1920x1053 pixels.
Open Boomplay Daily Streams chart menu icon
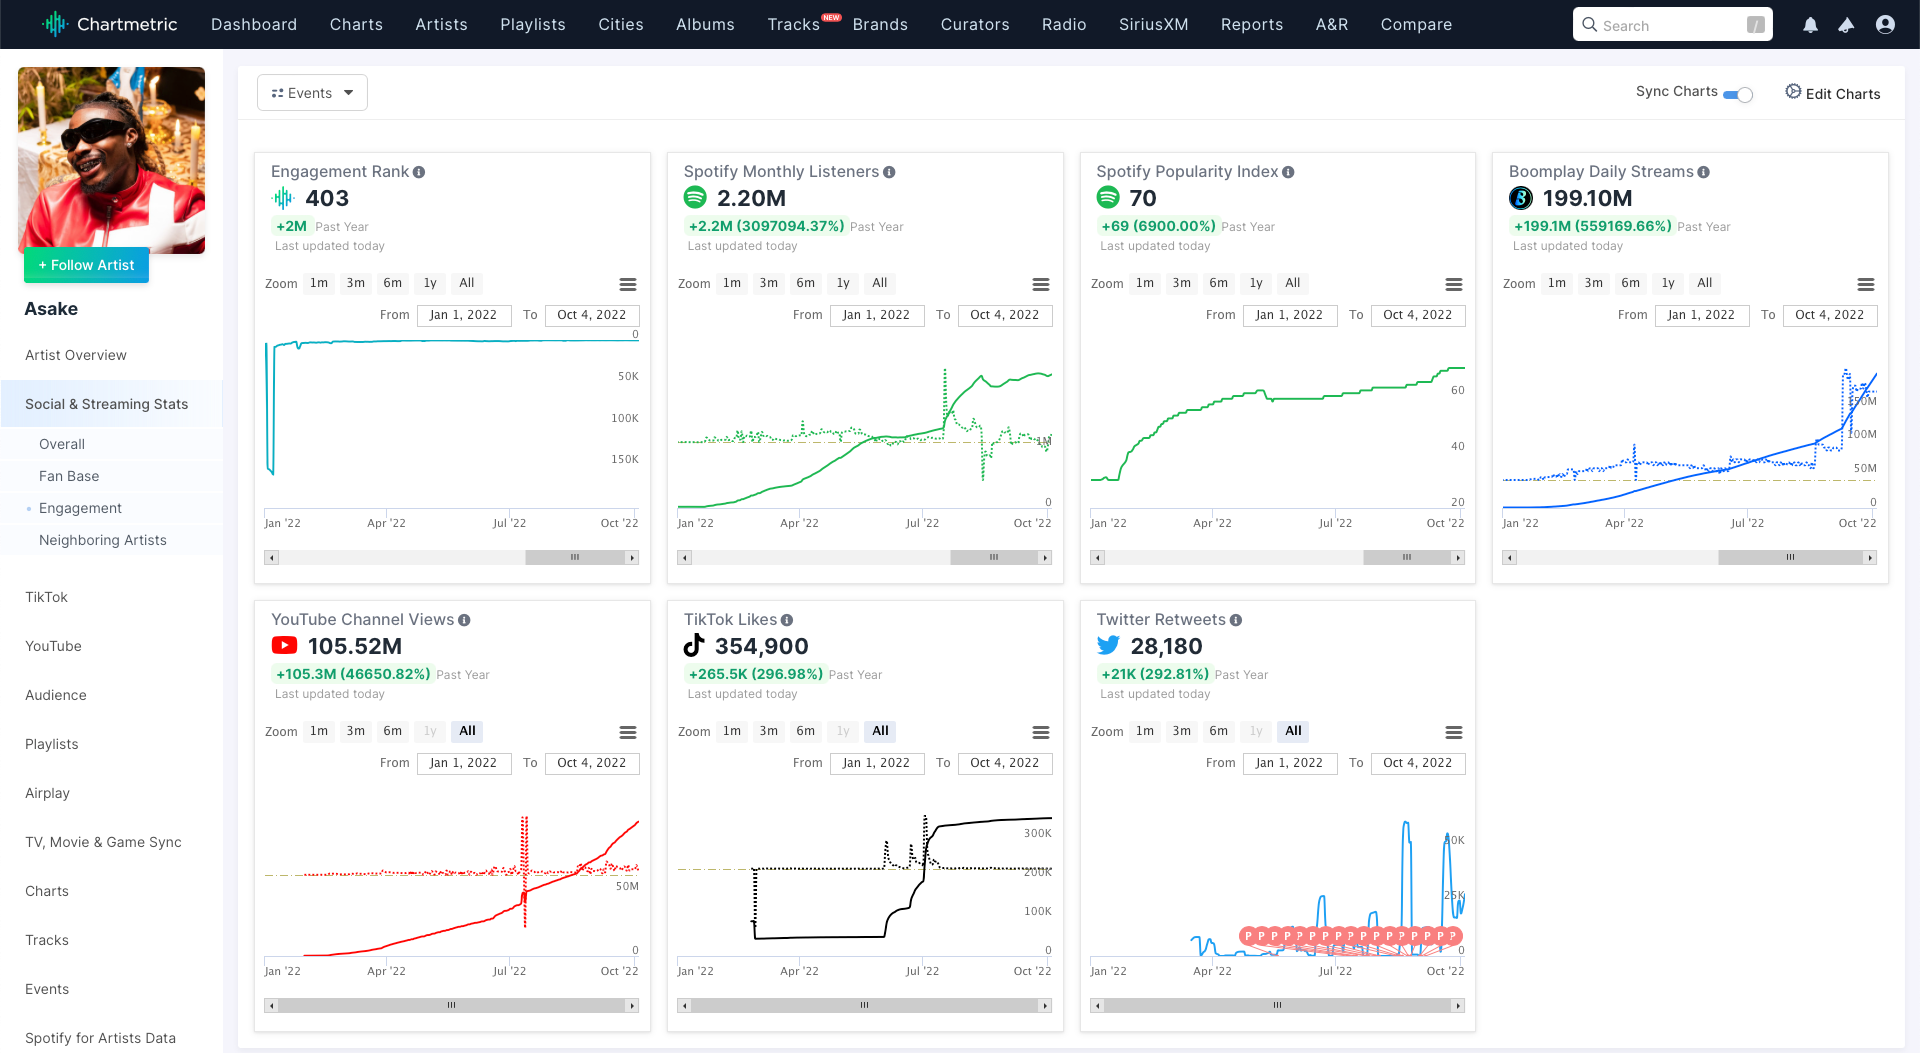point(1866,285)
